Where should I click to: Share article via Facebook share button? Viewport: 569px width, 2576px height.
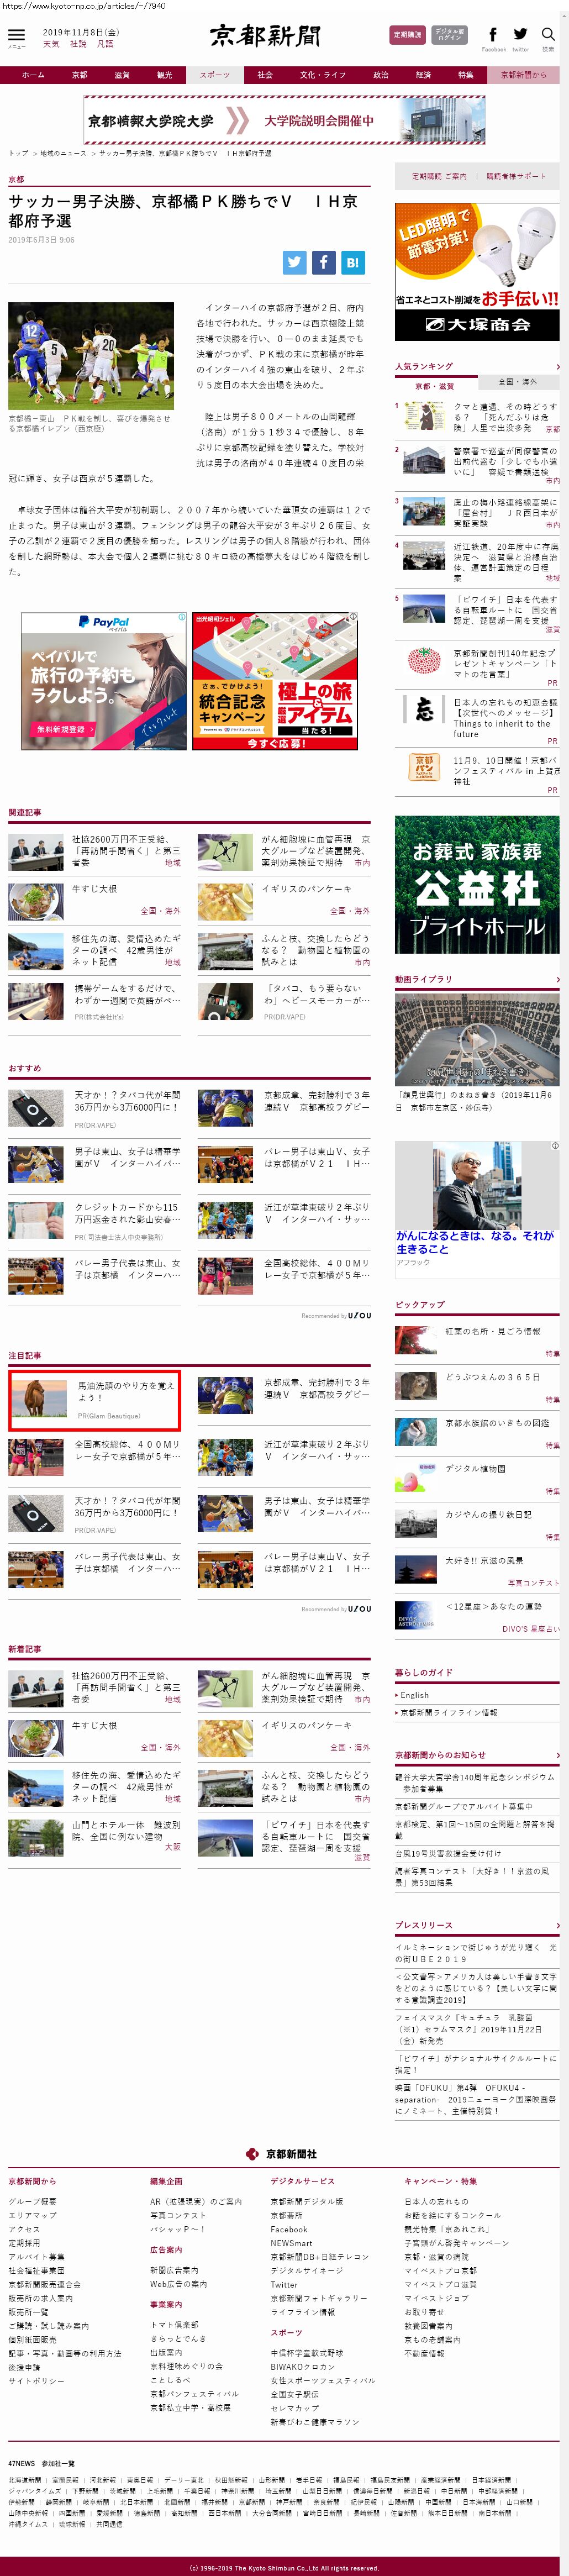pos(323,262)
